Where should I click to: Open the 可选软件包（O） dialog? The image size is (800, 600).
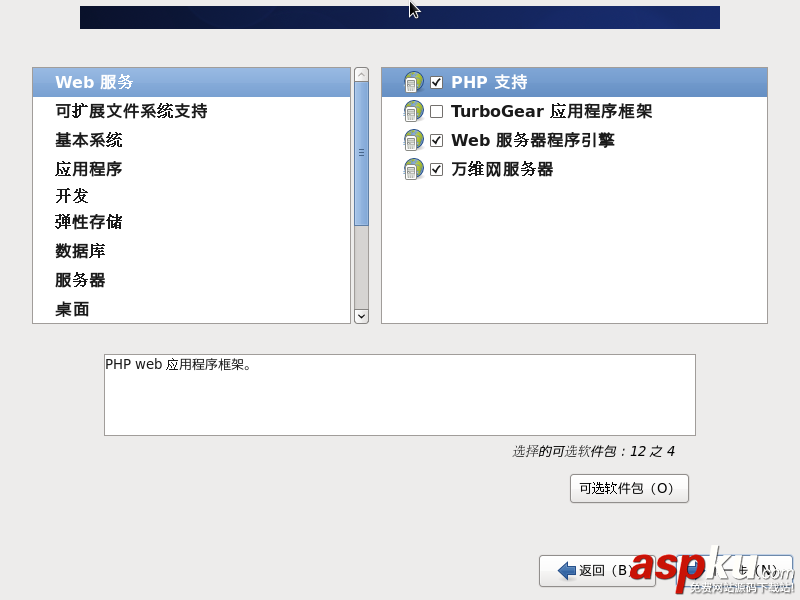pyautogui.click(x=628, y=488)
